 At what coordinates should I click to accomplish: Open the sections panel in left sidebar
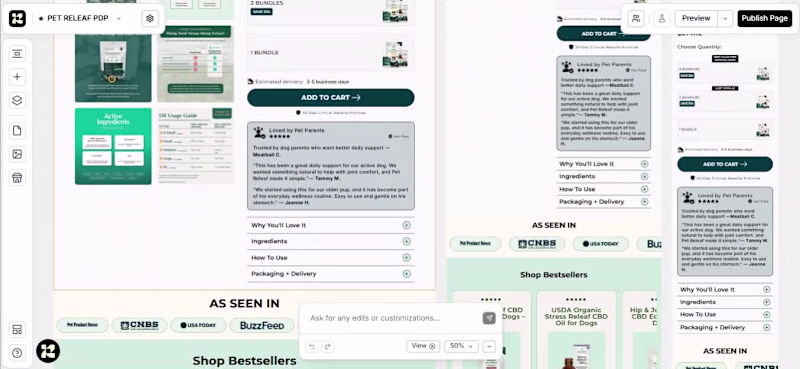[x=17, y=53]
